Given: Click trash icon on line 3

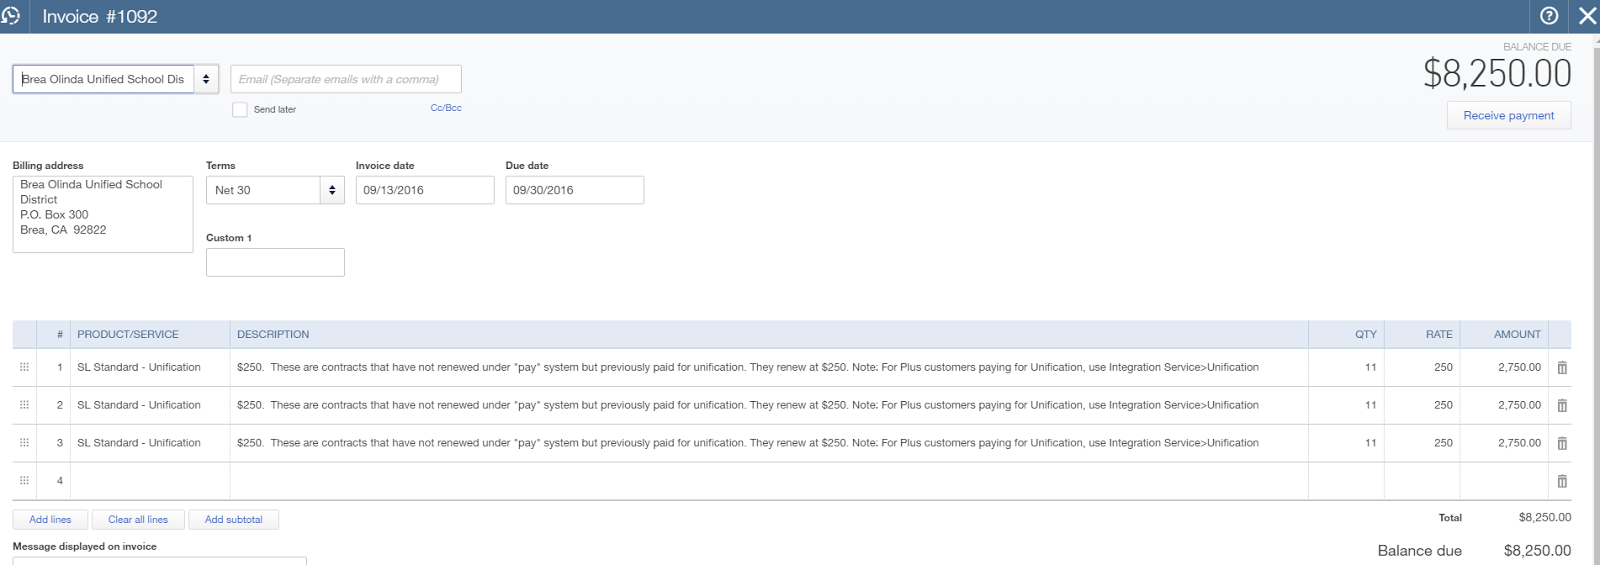Looking at the screenshot, I should [1562, 443].
